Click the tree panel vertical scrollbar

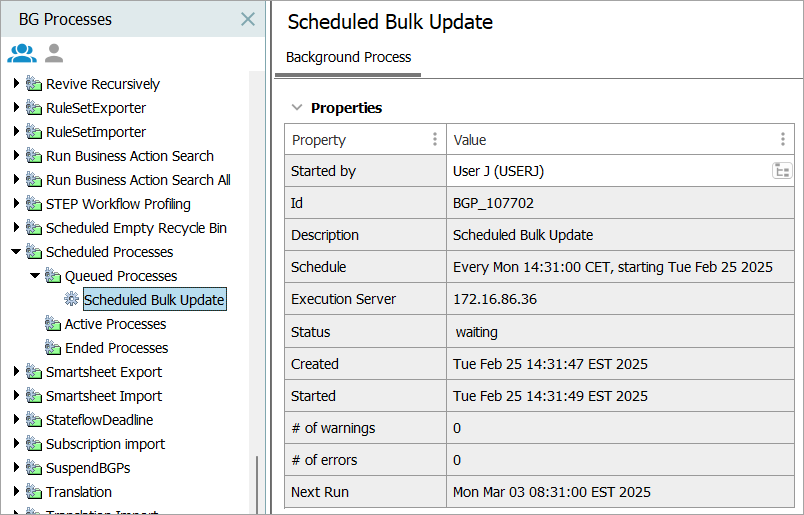pos(257,484)
